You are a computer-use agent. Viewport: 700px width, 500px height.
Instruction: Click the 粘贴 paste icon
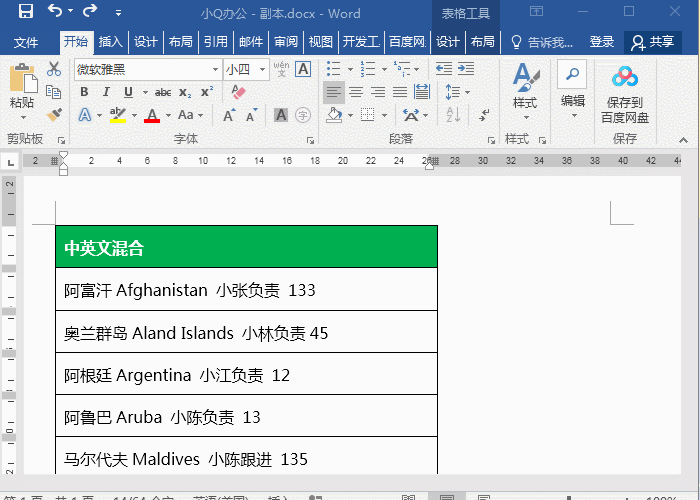pyautogui.click(x=23, y=79)
